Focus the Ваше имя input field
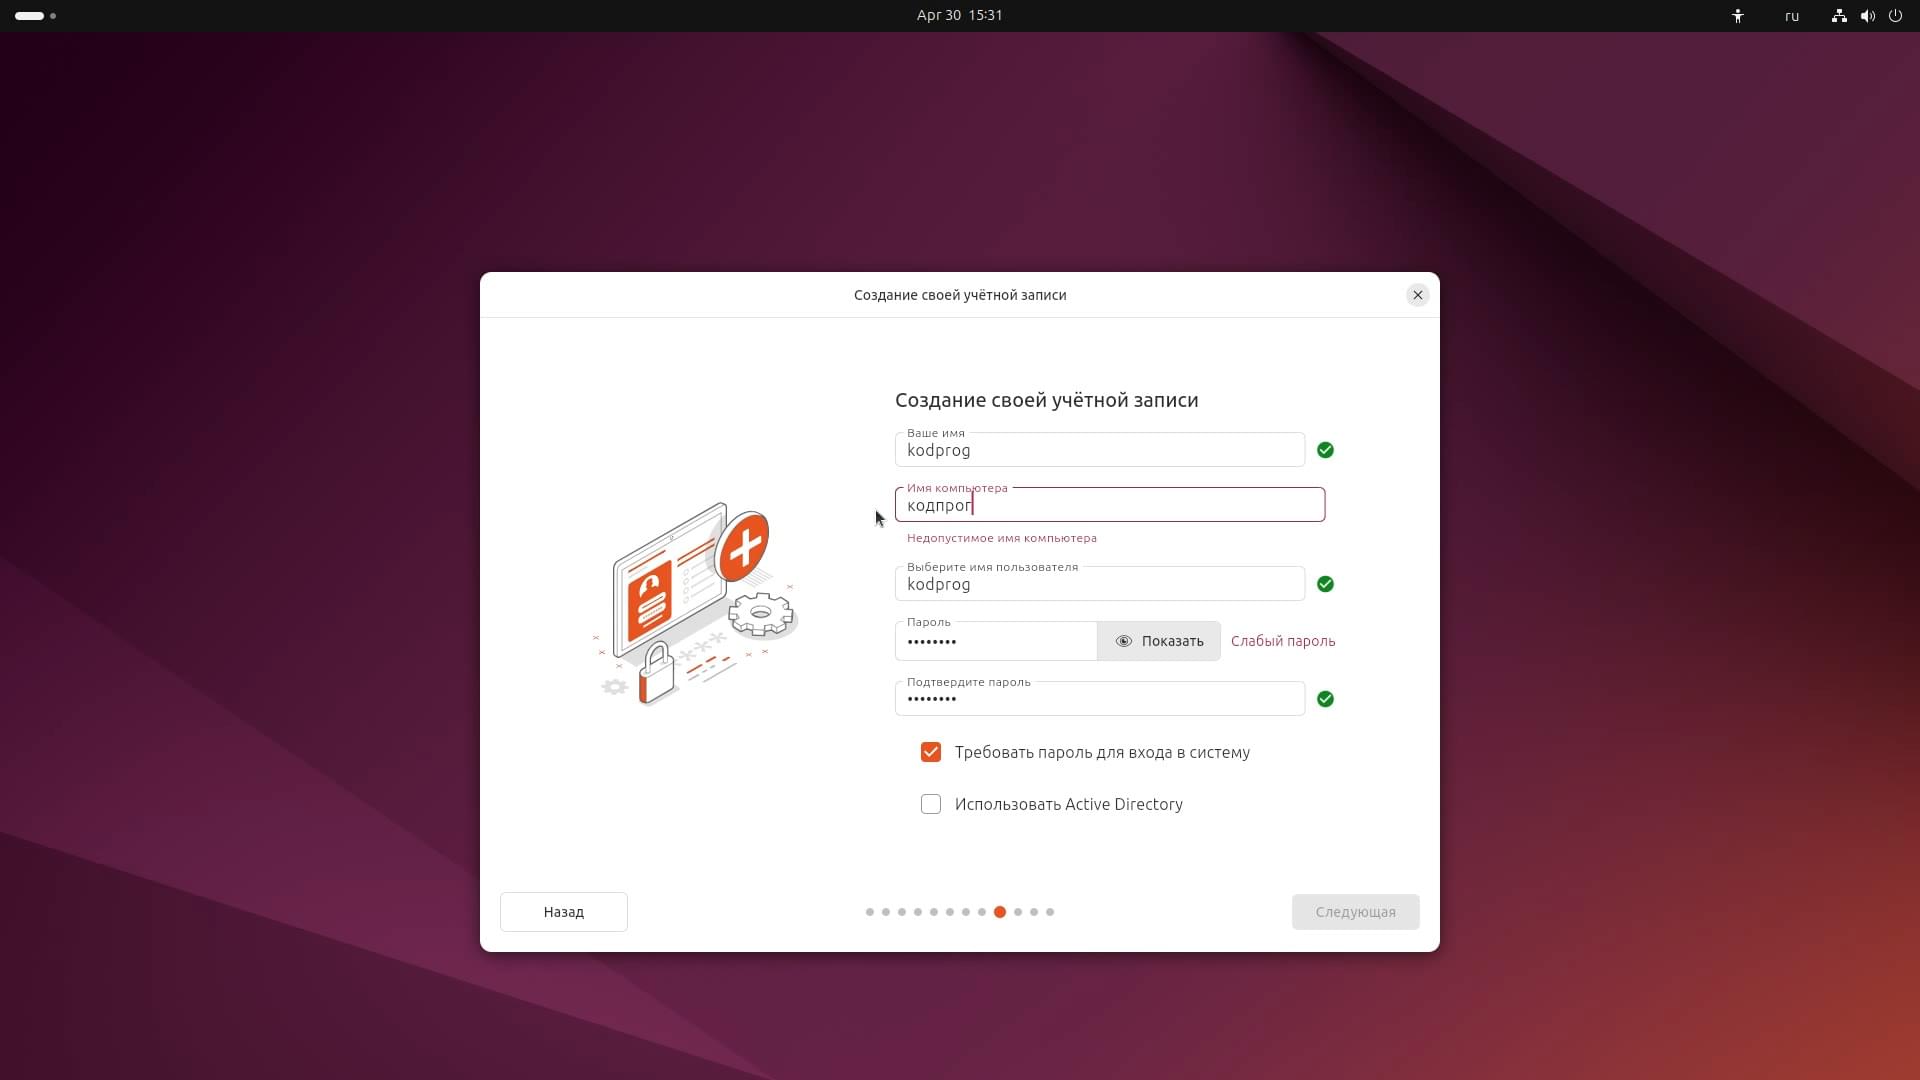This screenshot has height=1080, width=1920. 1100,450
